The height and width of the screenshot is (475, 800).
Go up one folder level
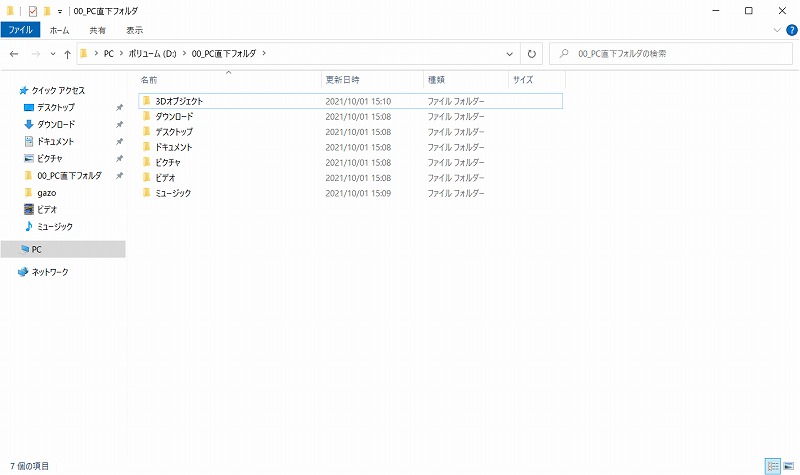point(67,54)
